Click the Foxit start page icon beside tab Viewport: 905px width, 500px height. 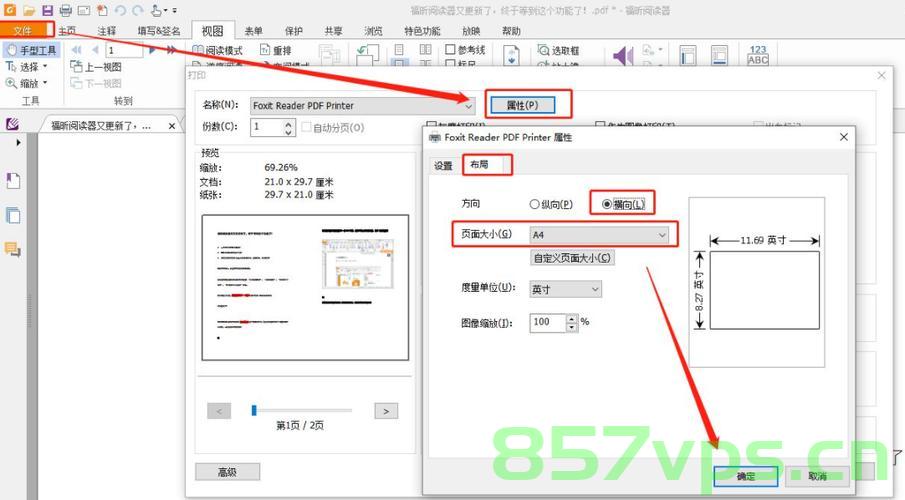(x=12, y=124)
